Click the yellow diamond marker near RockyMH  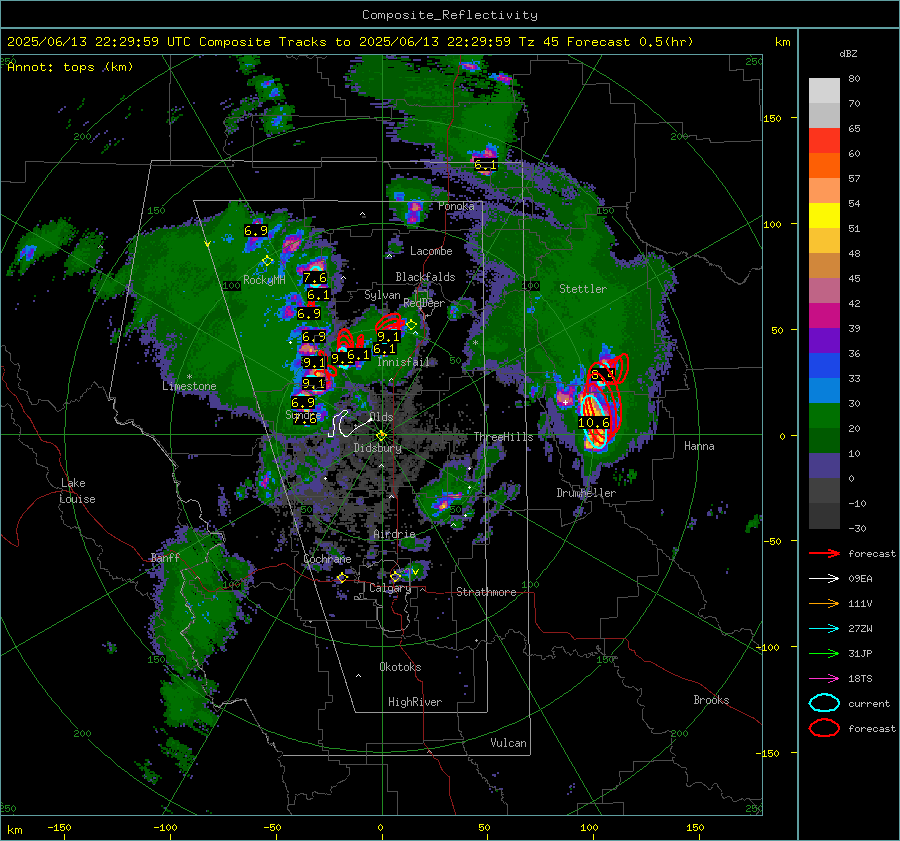coord(267,261)
